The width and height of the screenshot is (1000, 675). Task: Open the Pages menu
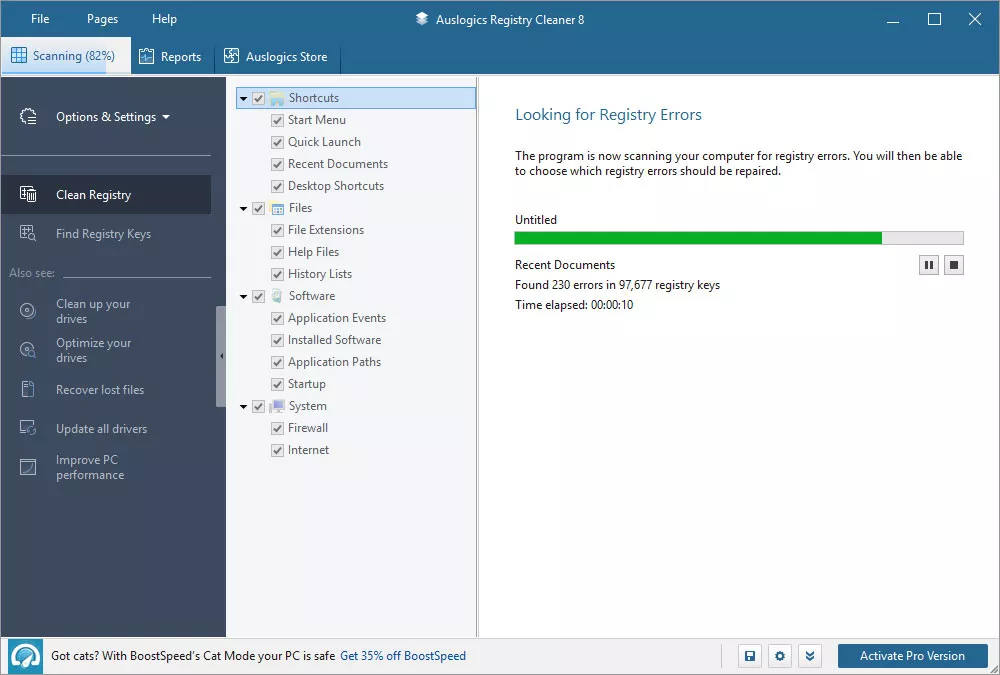tap(102, 19)
